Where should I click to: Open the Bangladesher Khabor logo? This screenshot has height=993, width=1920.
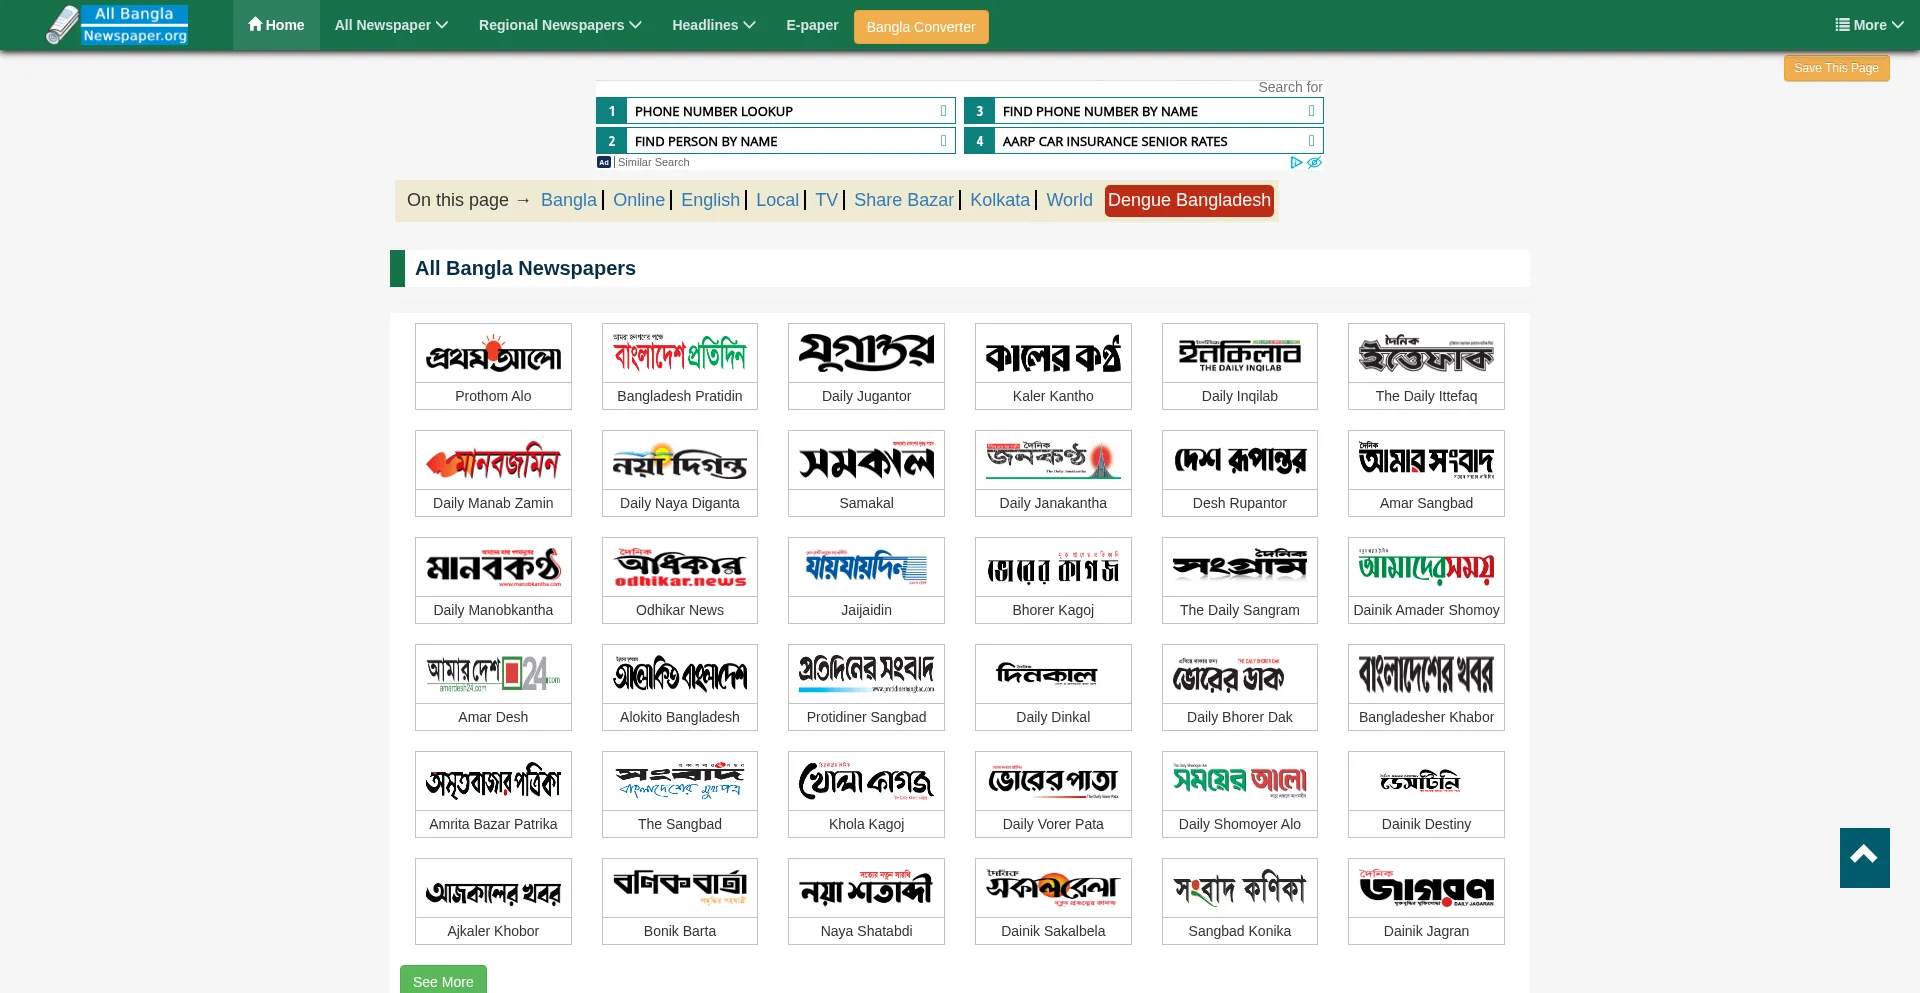tap(1426, 674)
